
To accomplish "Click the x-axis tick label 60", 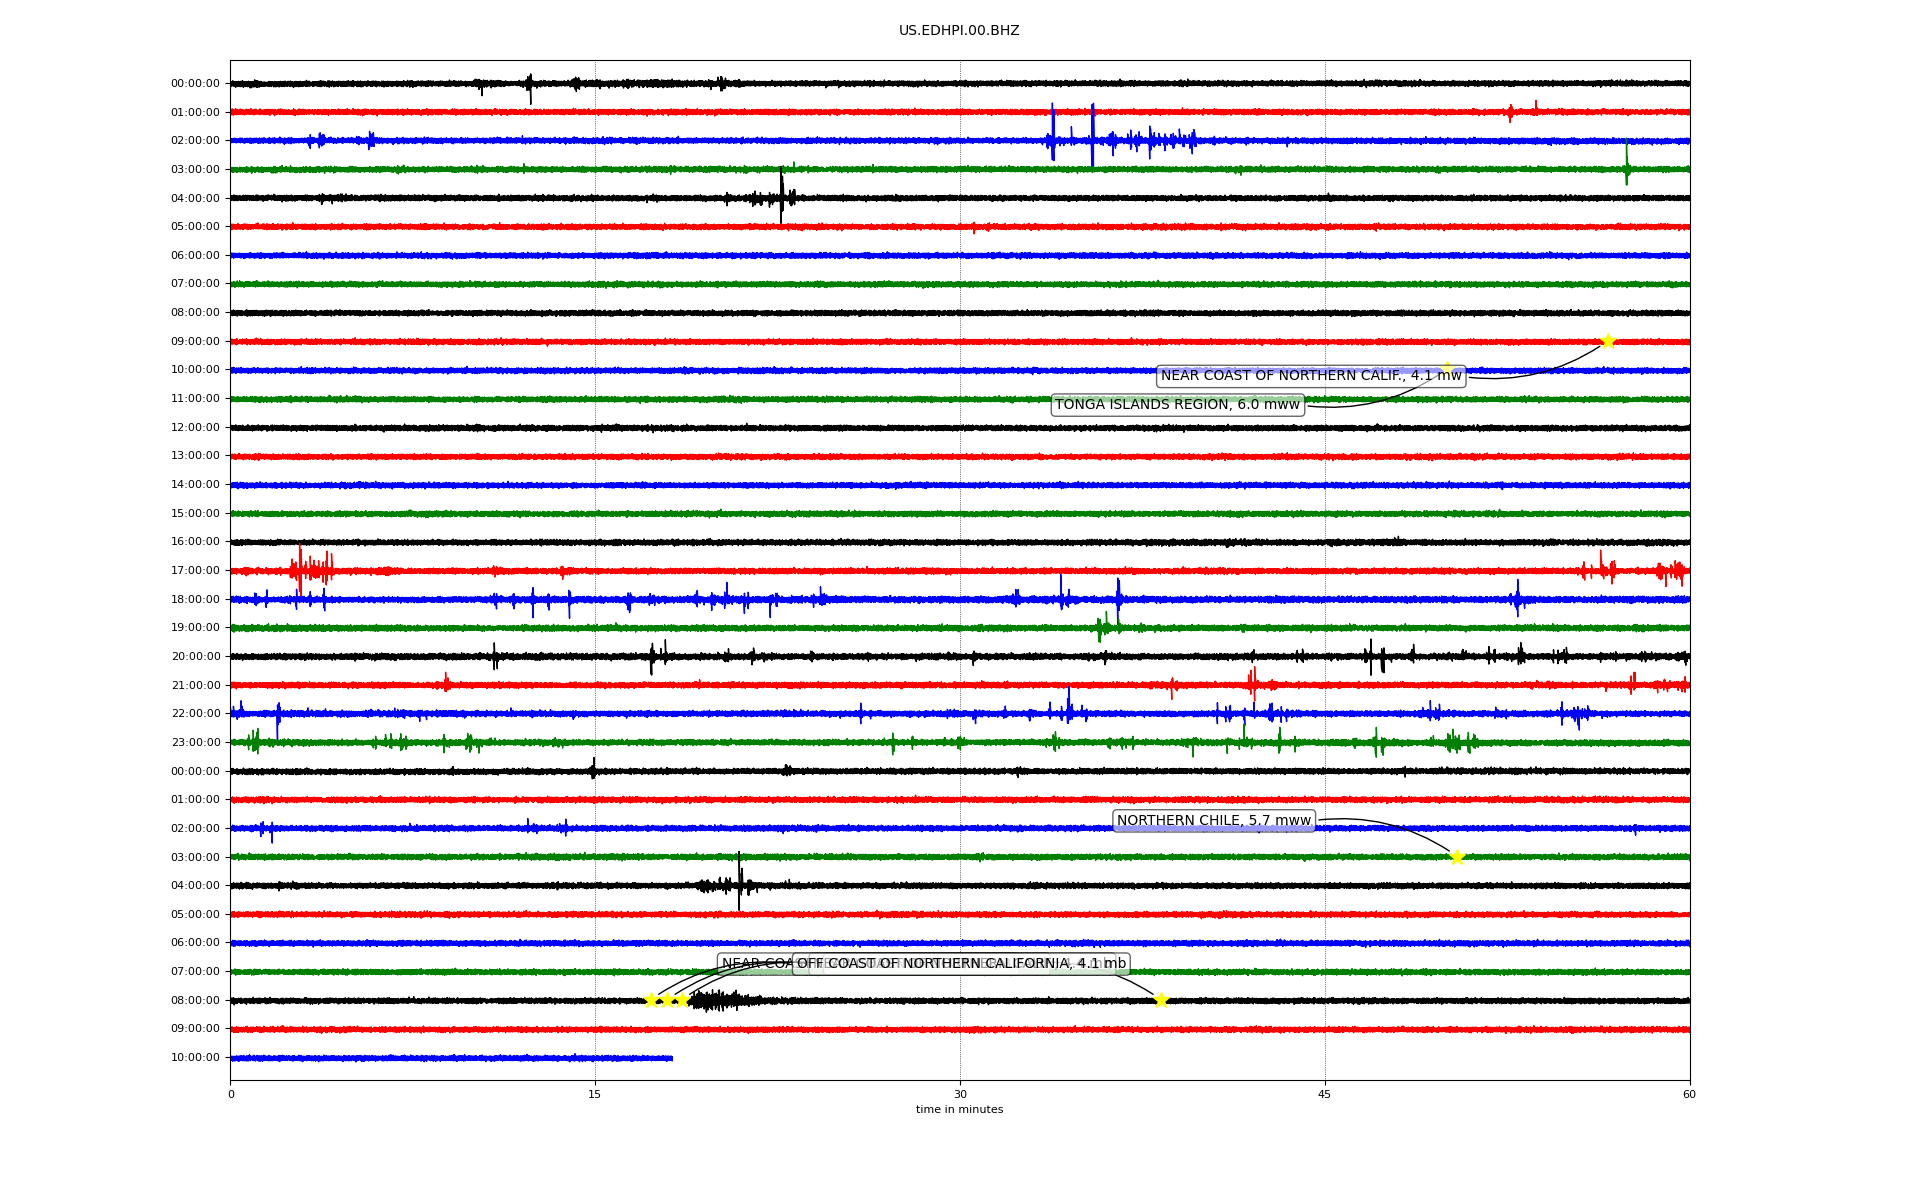I will pyautogui.click(x=1689, y=1095).
